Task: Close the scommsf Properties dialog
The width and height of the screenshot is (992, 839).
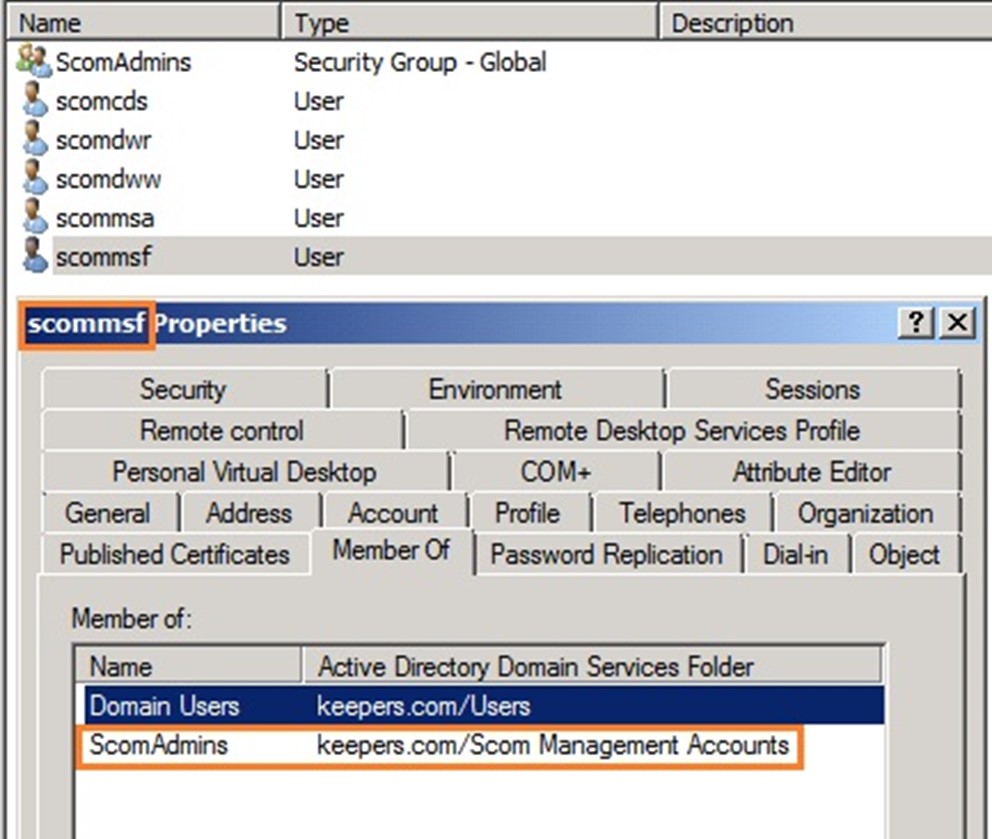Action: 956,323
